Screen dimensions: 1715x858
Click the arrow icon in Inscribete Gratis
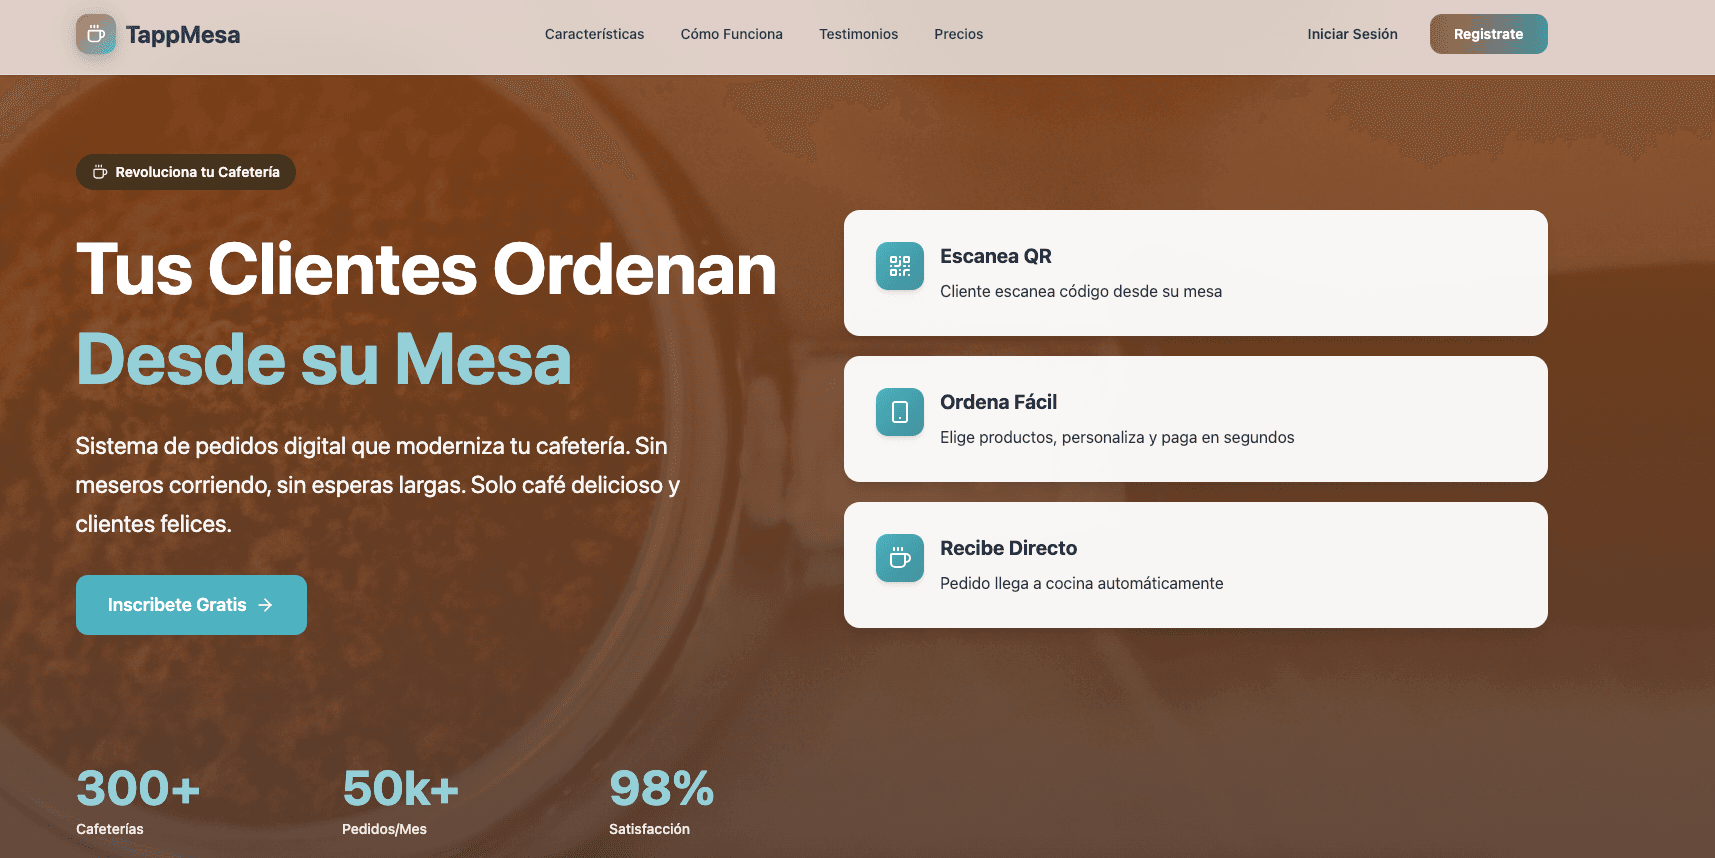265,605
